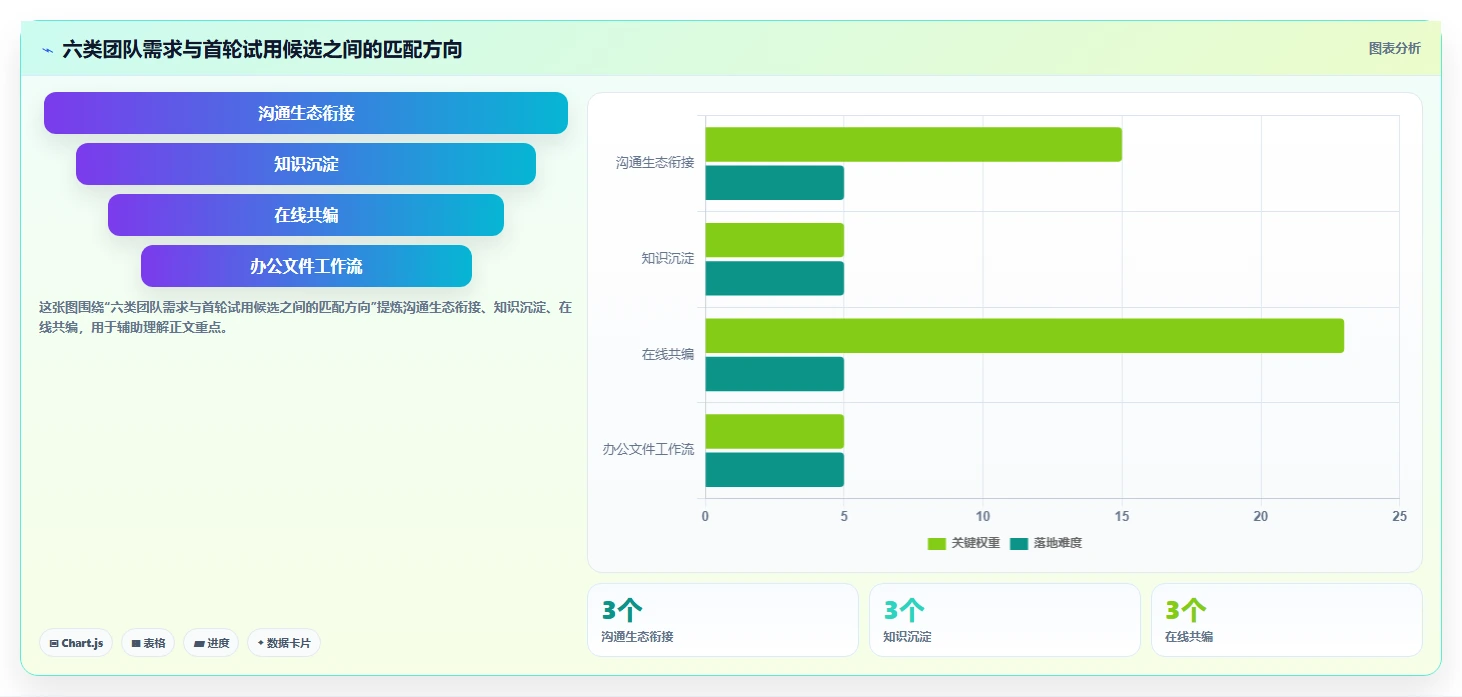Click the title 六类团队需求与首轮试用候选之间的匹配方向
This screenshot has height=697, width=1462.
tap(262, 49)
